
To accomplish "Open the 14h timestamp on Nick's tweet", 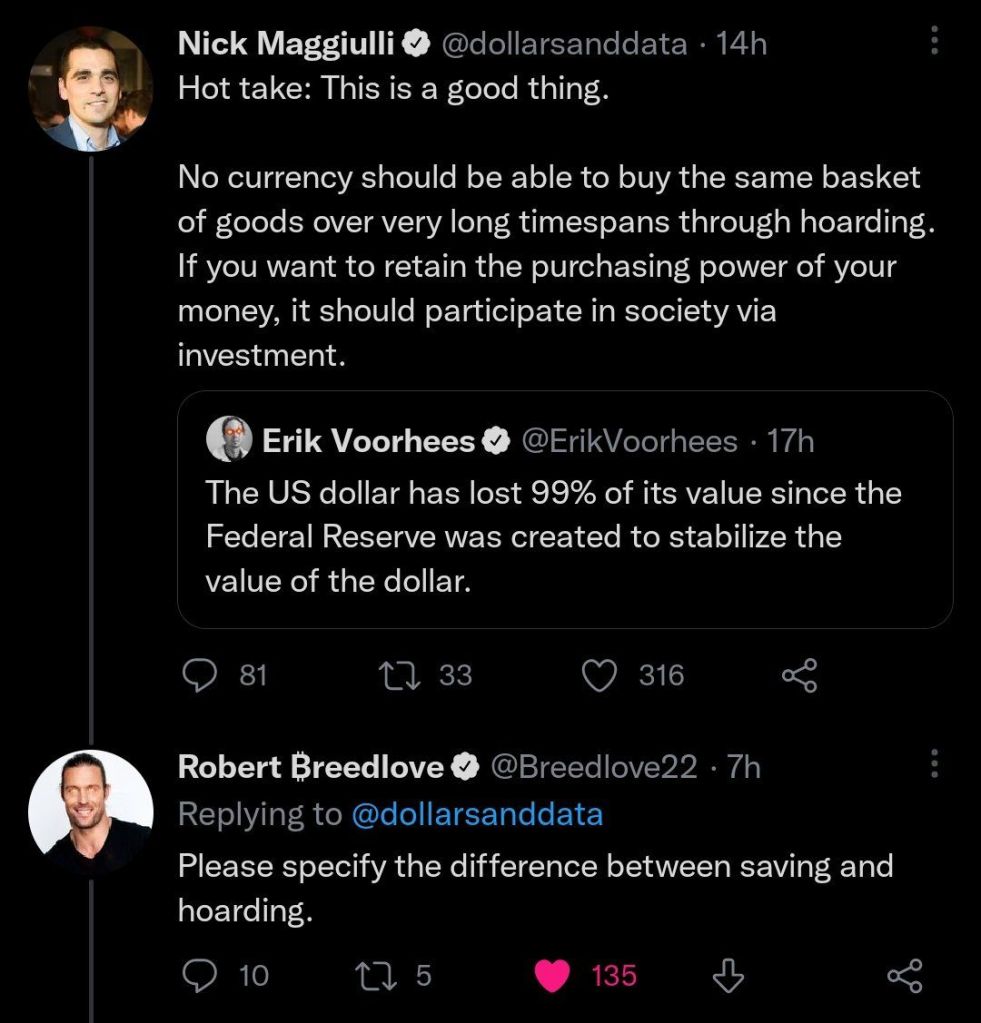I will [x=741, y=43].
